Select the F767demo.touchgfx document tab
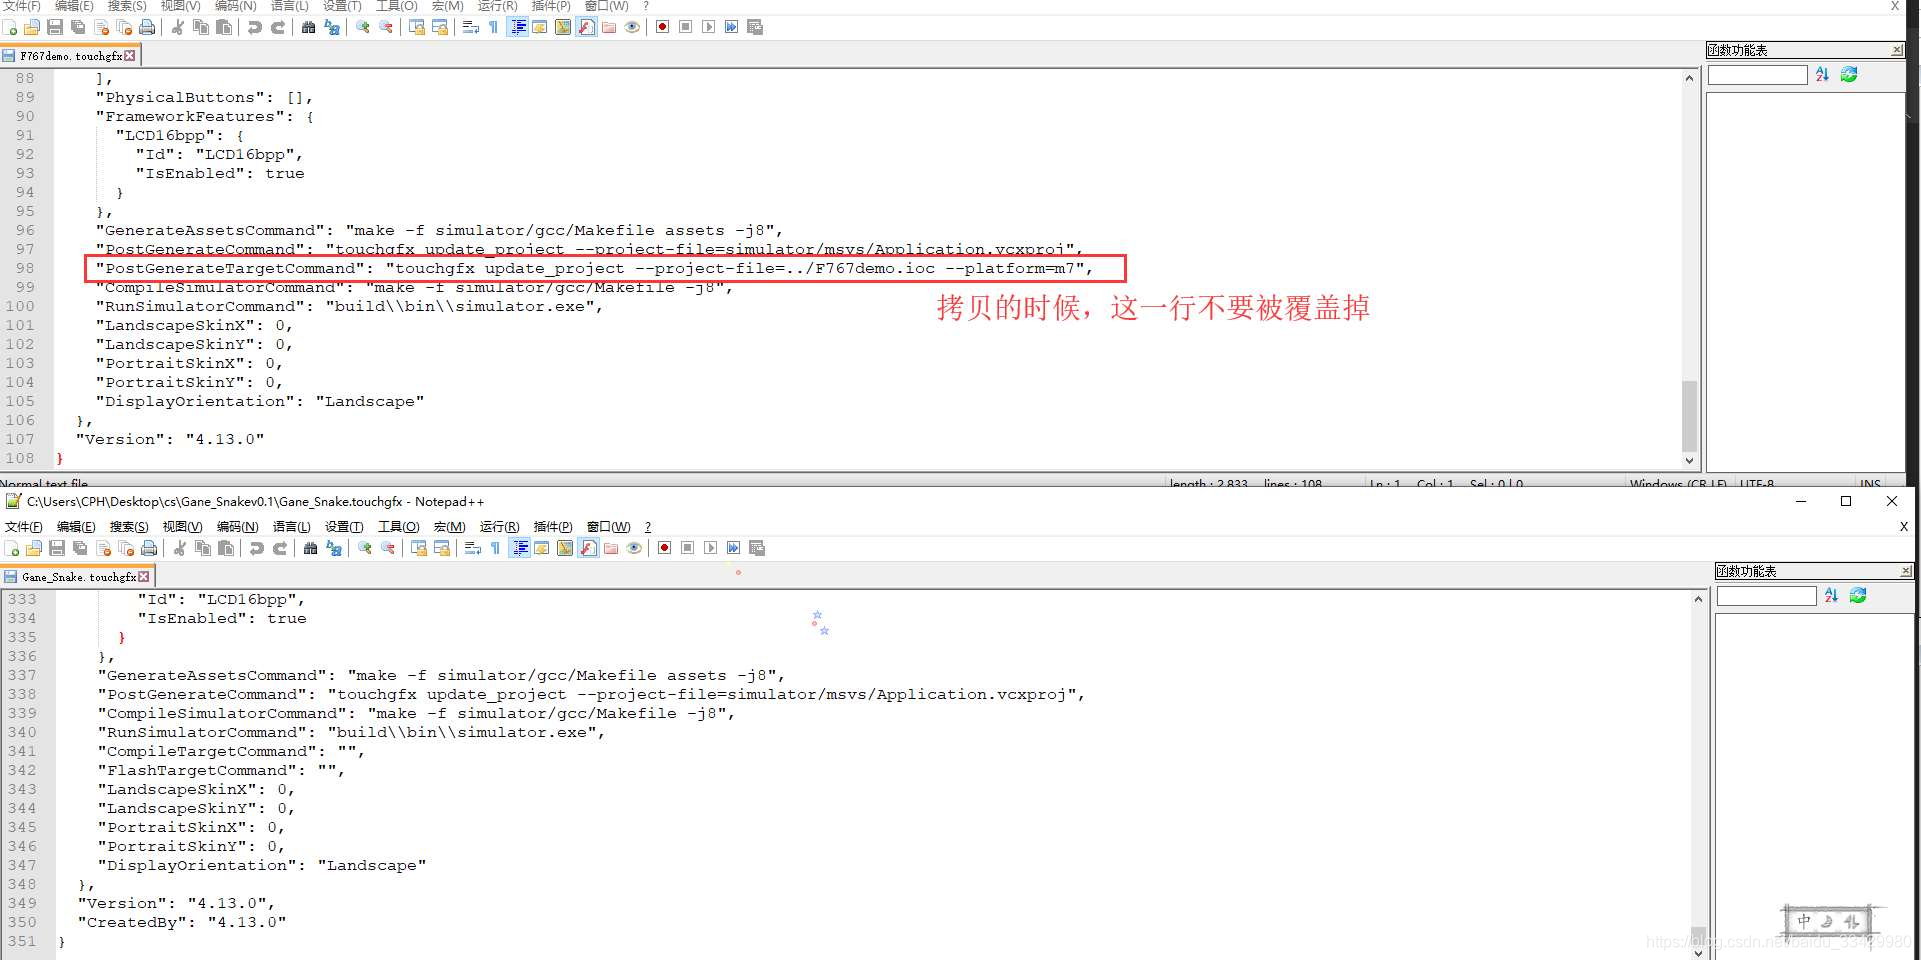 click(70, 56)
